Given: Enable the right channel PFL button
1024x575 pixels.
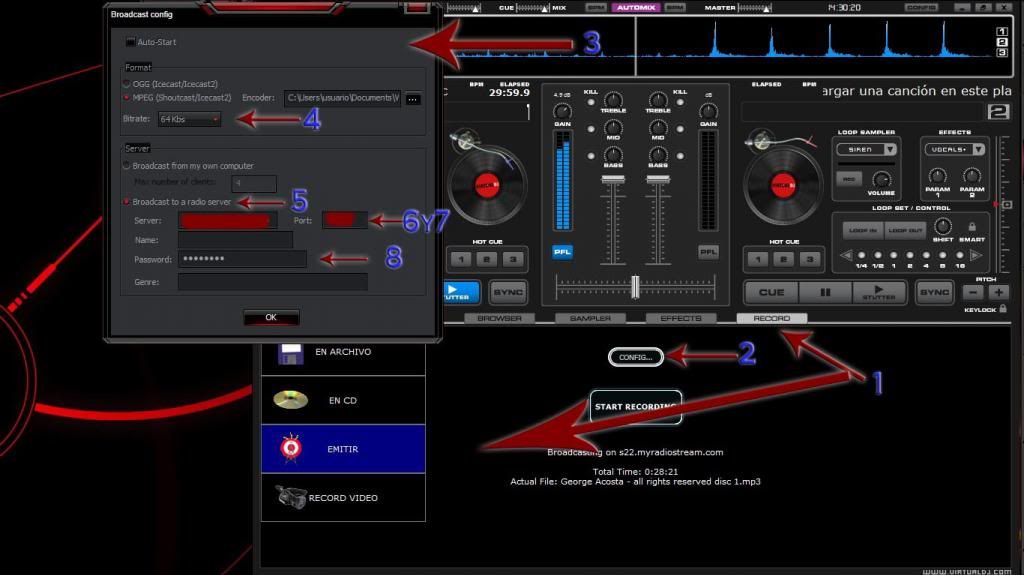Looking at the screenshot, I should pyautogui.click(x=708, y=252).
